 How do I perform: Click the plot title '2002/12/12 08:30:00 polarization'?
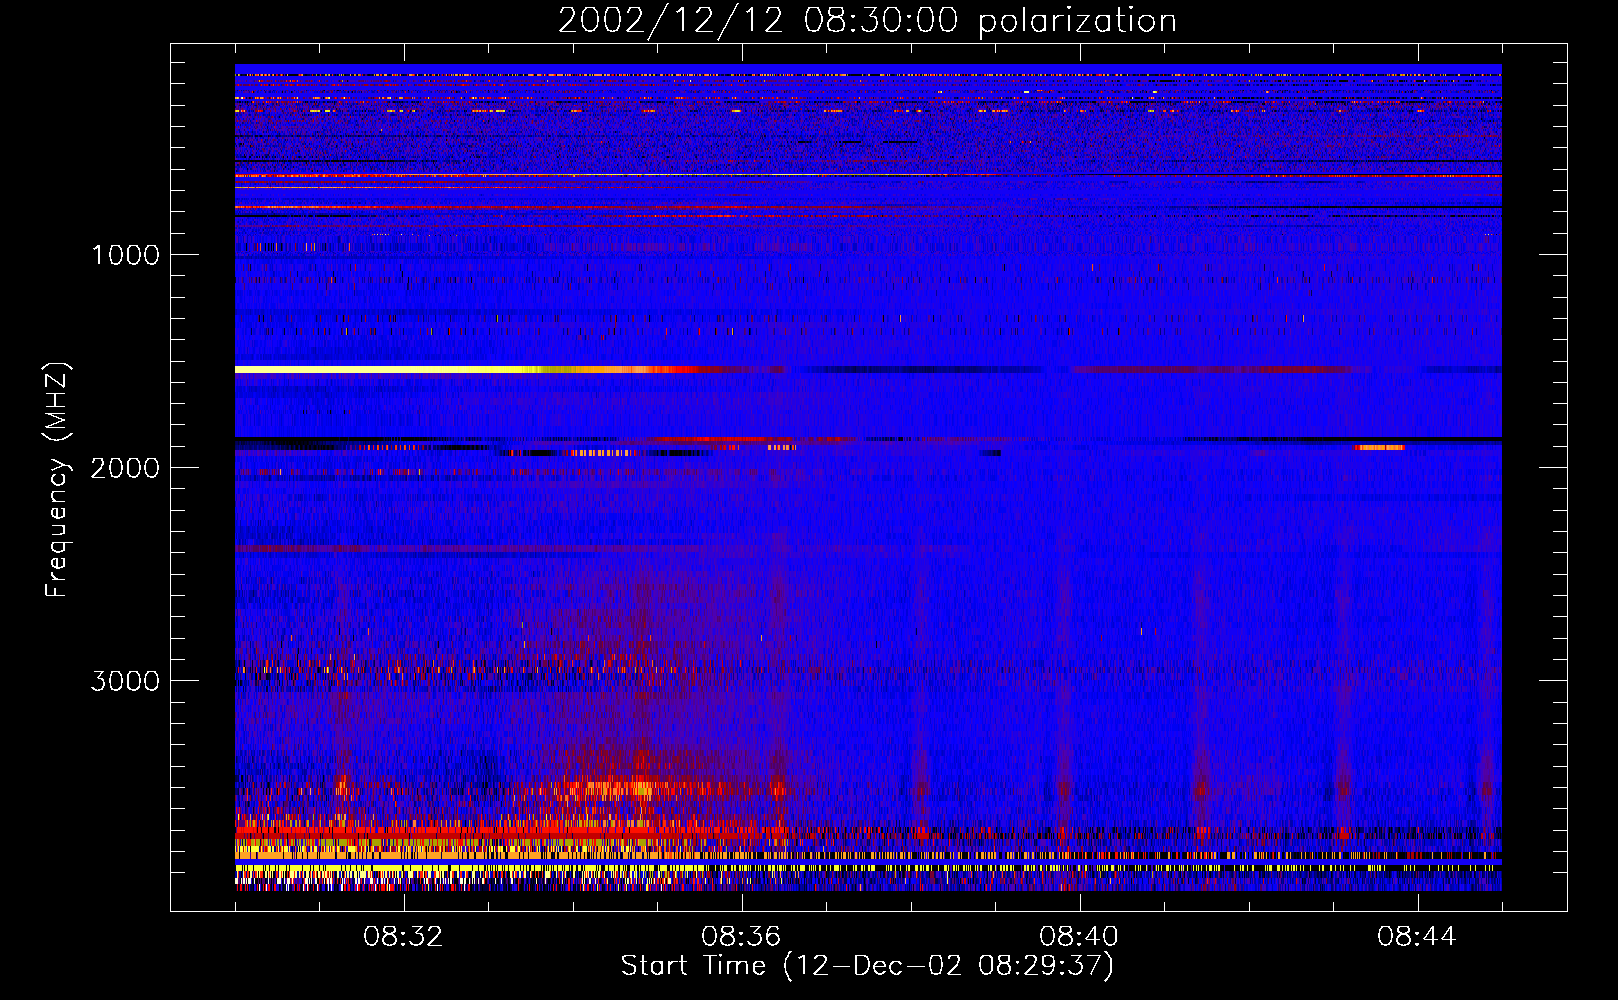(867, 21)
